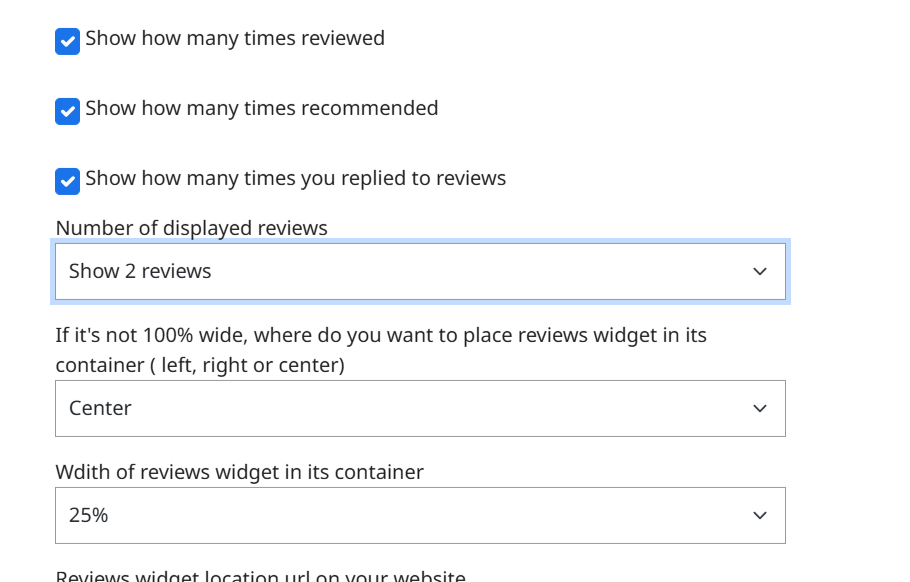This screenshot has width=910, height=582.
Task: Click the 'Reviews widget location url' label
Action: click(x=260, y=576)
